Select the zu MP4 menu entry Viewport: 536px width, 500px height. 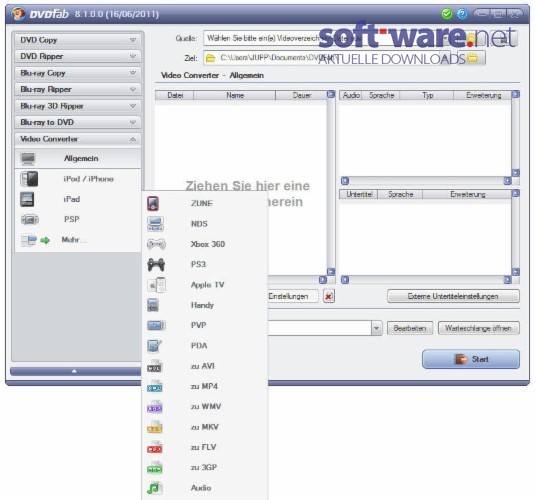(x=205, y=386)
